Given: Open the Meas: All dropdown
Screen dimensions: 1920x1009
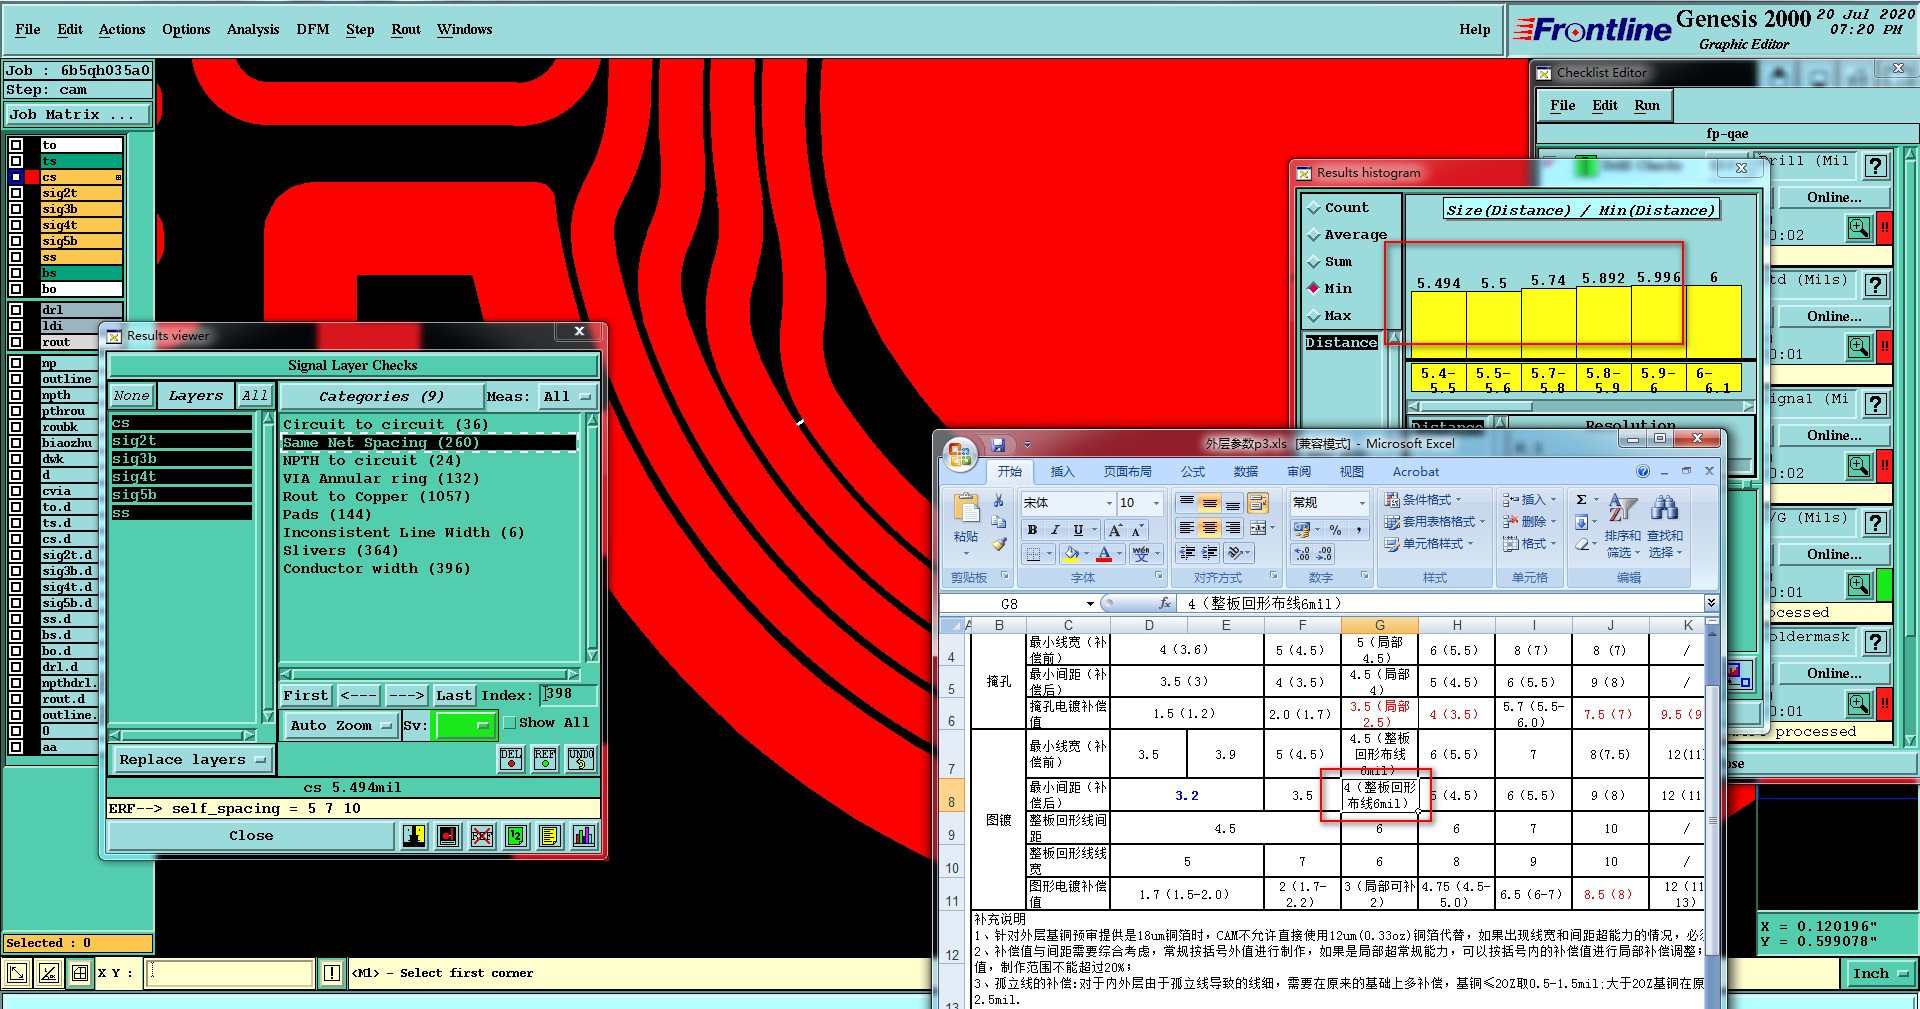Looking at the screenshot, I should pos(567,397).
